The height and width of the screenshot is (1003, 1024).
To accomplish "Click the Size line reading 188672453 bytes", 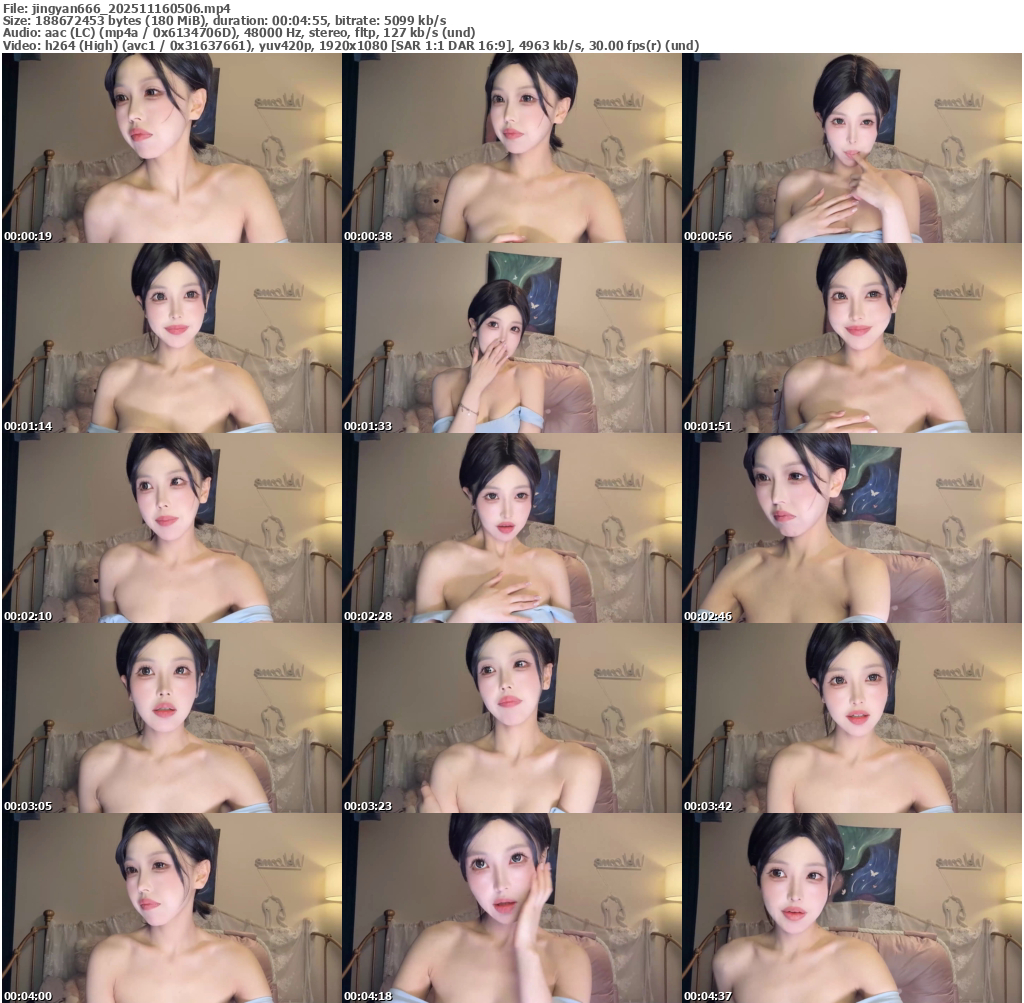I will (x=225, y=20).
